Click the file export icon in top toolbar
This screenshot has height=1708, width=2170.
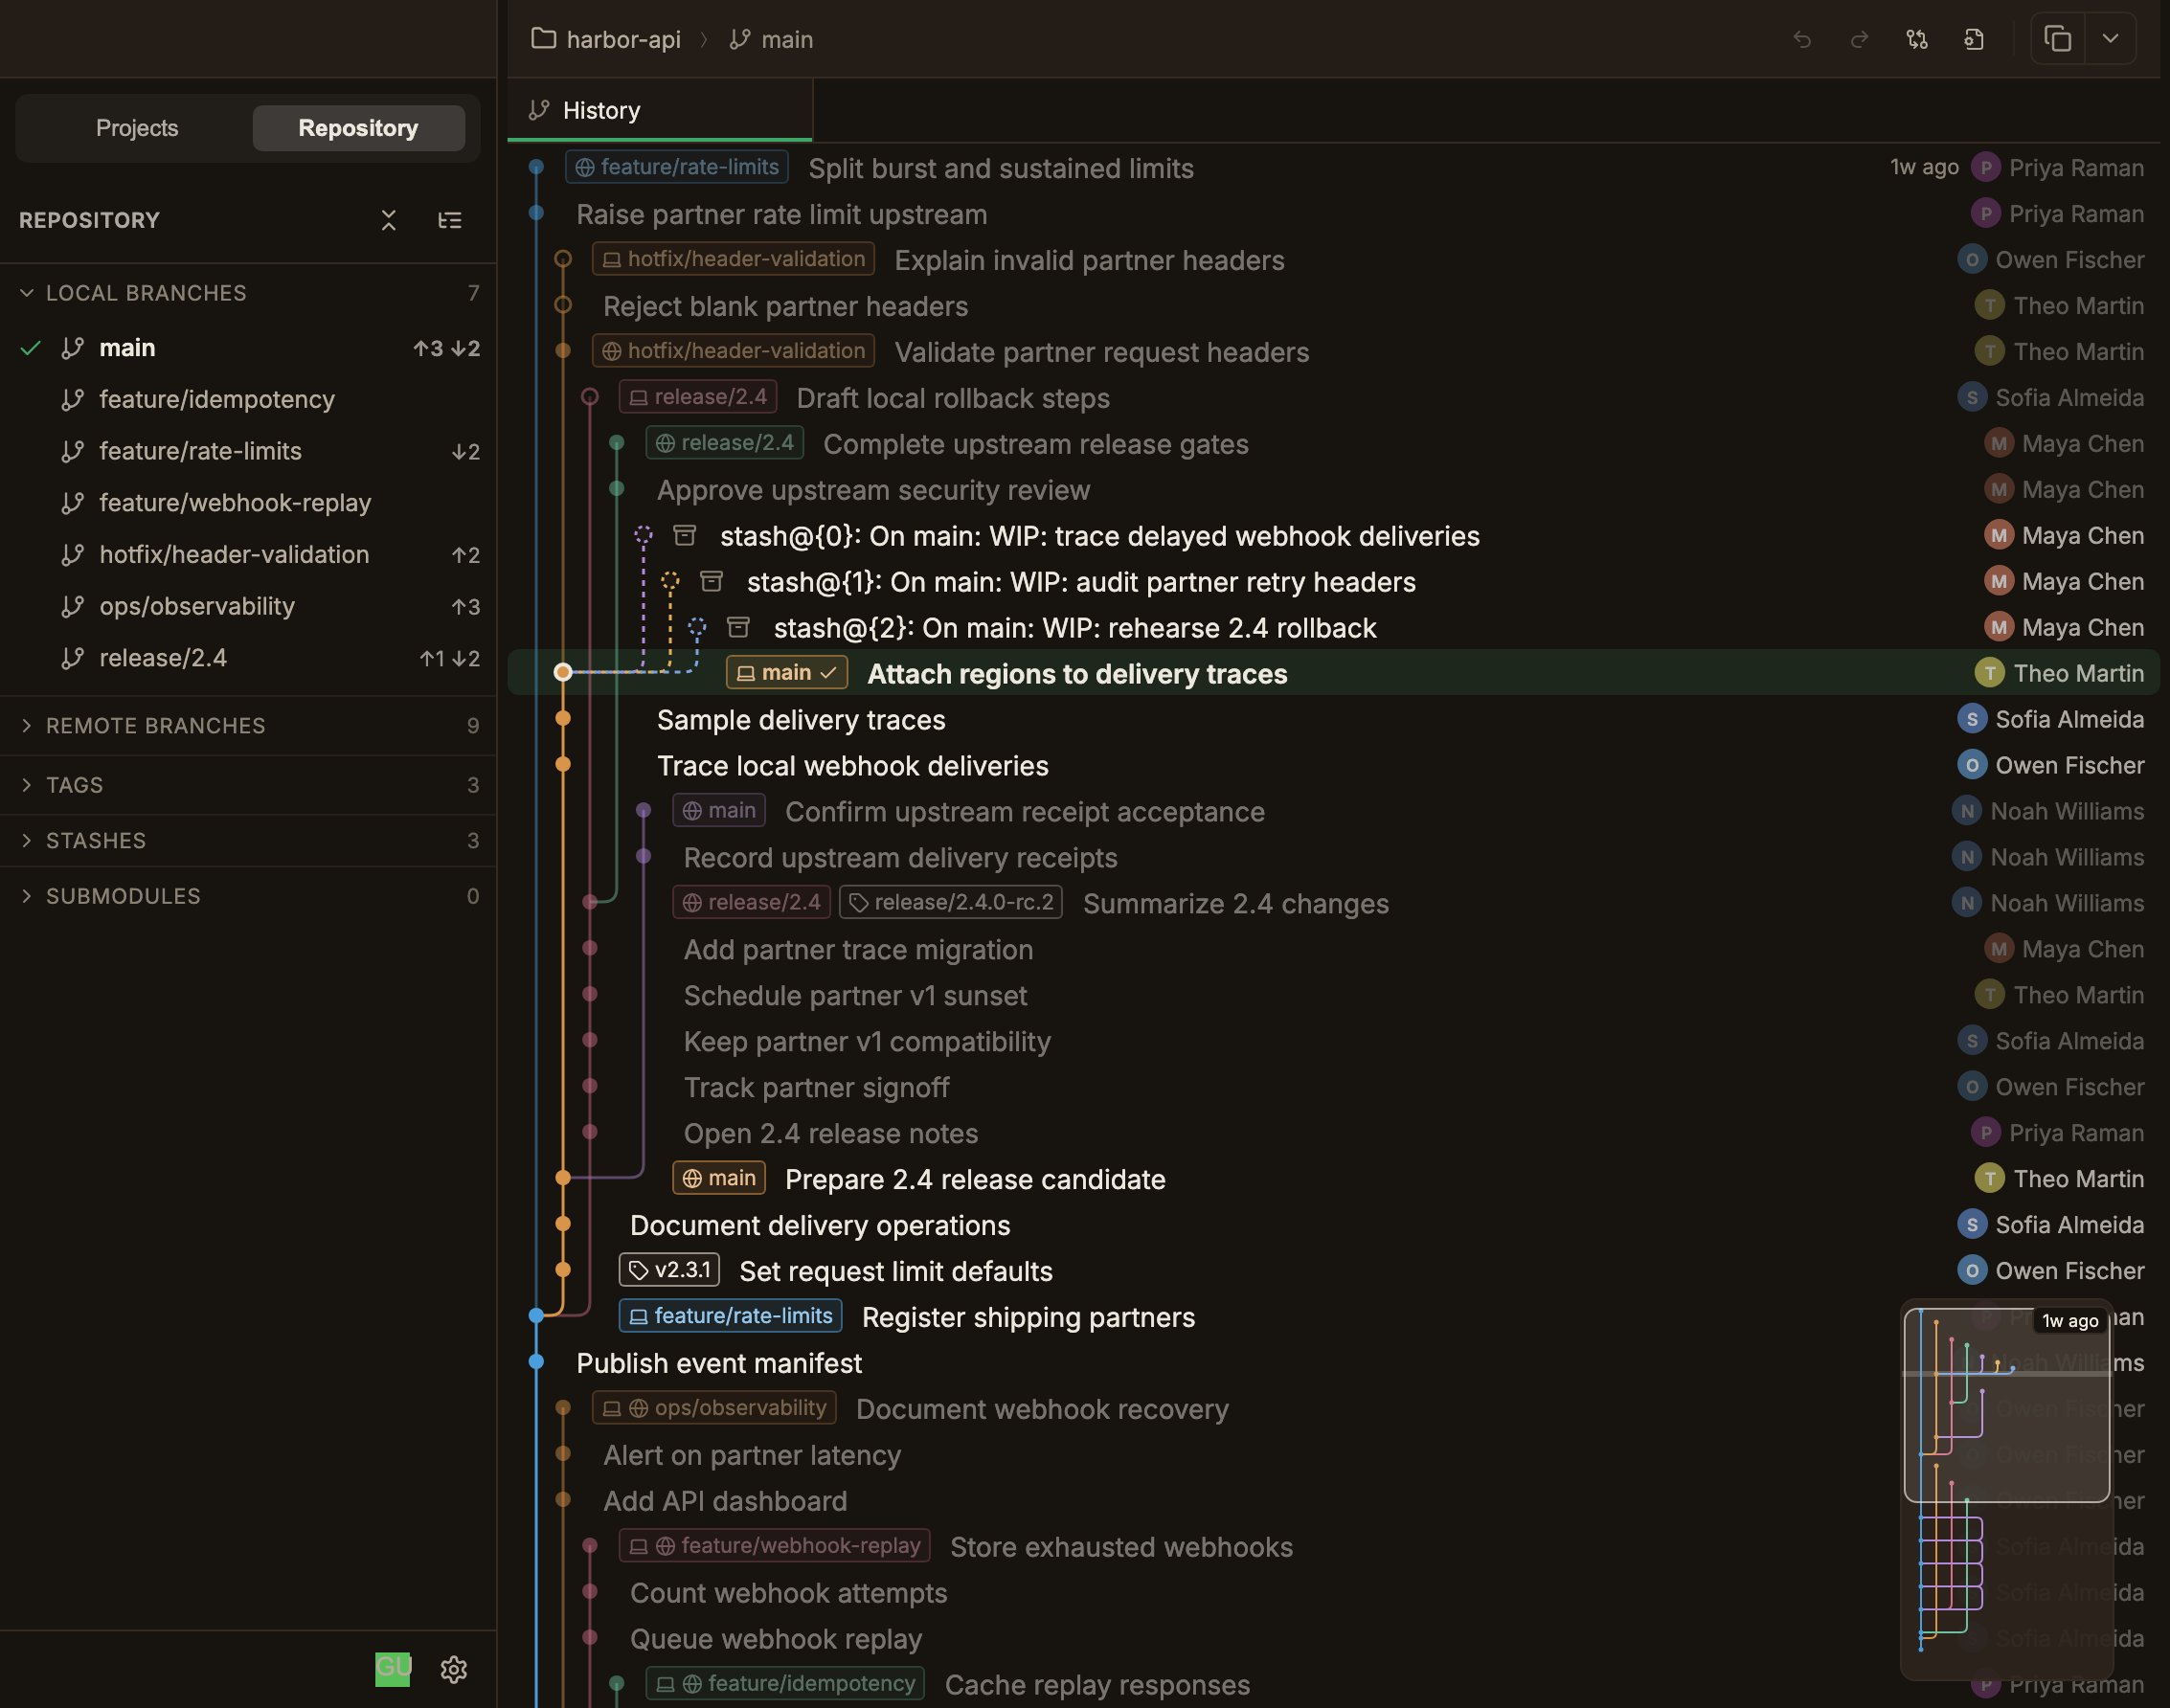click(x=1973, y=39)
